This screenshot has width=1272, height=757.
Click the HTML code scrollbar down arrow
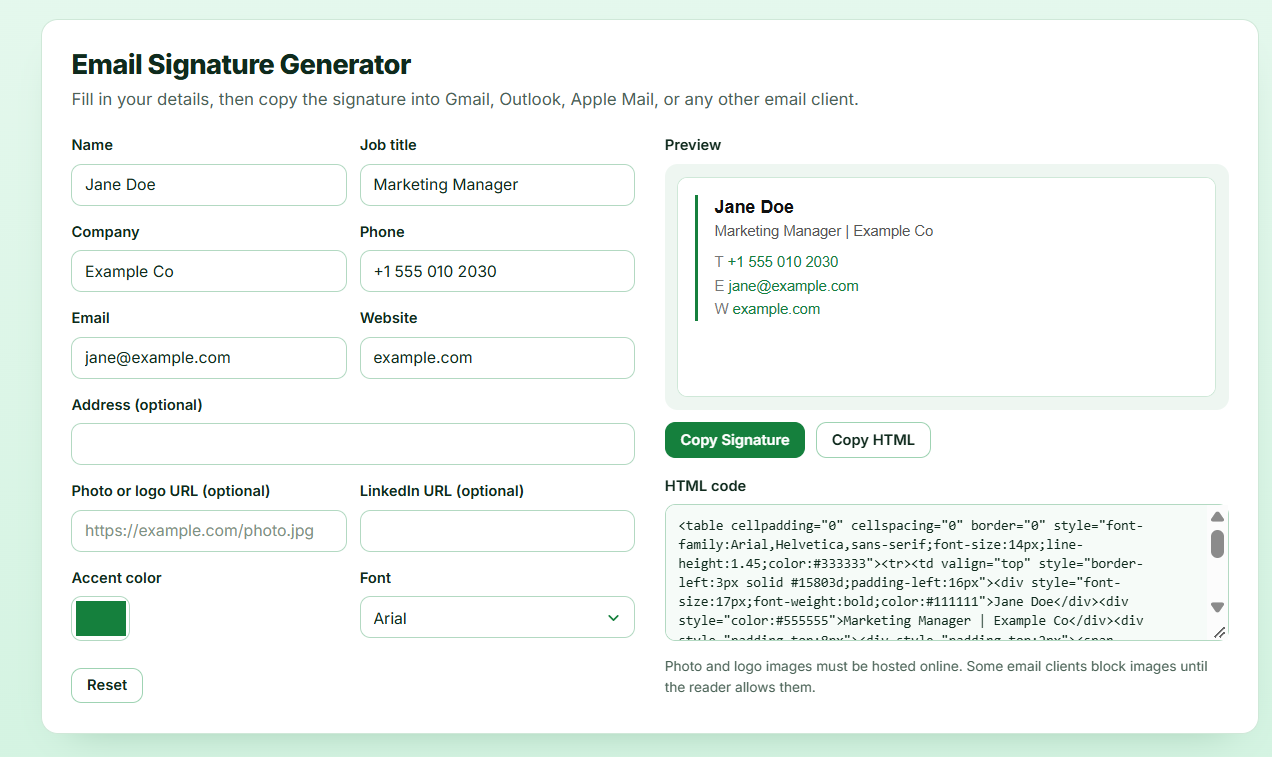(1217, 607)
